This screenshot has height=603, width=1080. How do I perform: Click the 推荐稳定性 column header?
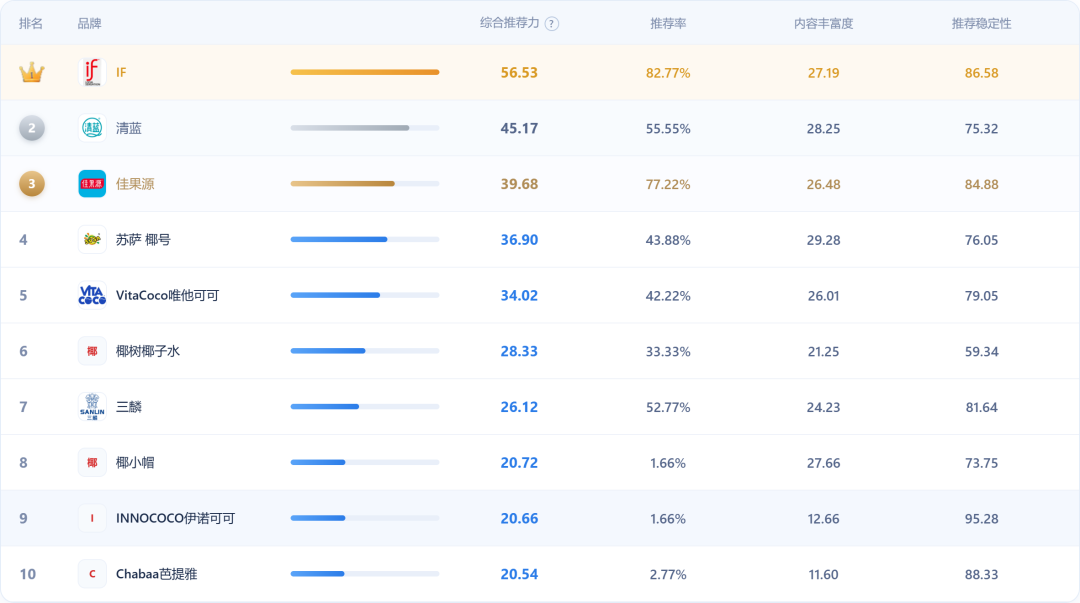click(982, 23)
